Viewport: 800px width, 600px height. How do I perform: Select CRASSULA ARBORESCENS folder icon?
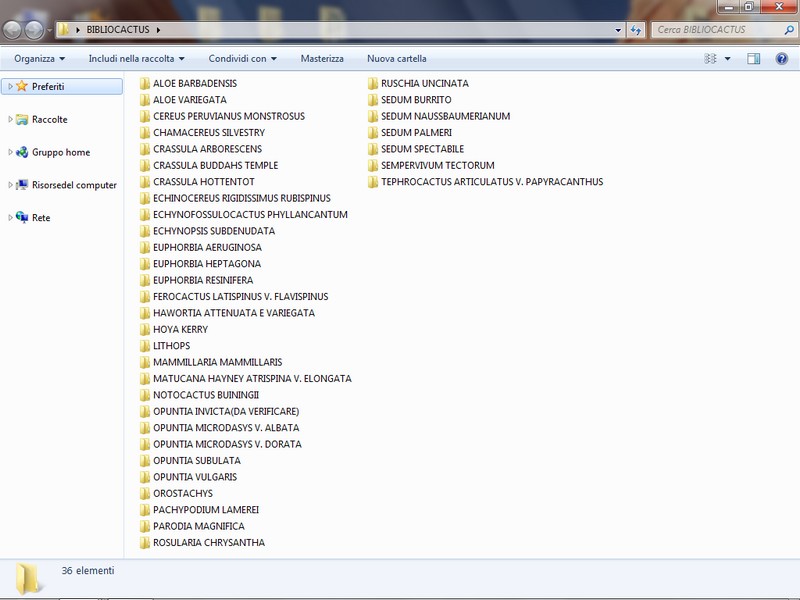(145, 149)
